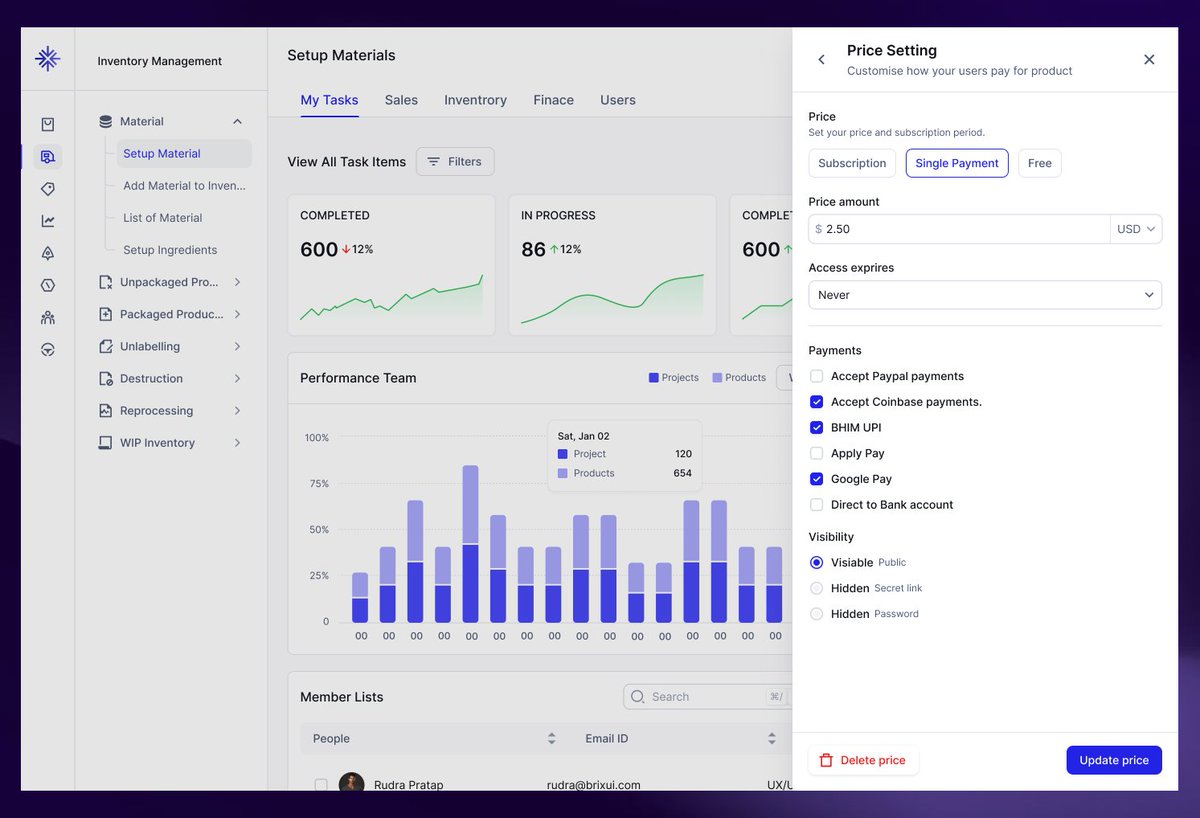Open the steering wheel icon in sidebar
This screenshot has width=1200, height=818.
point(47,349)
